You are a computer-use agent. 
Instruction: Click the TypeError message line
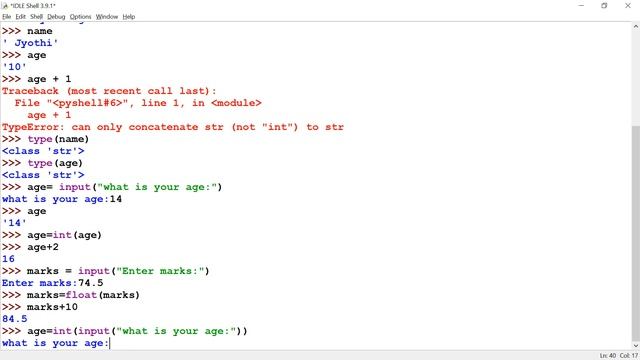(173, 127)
